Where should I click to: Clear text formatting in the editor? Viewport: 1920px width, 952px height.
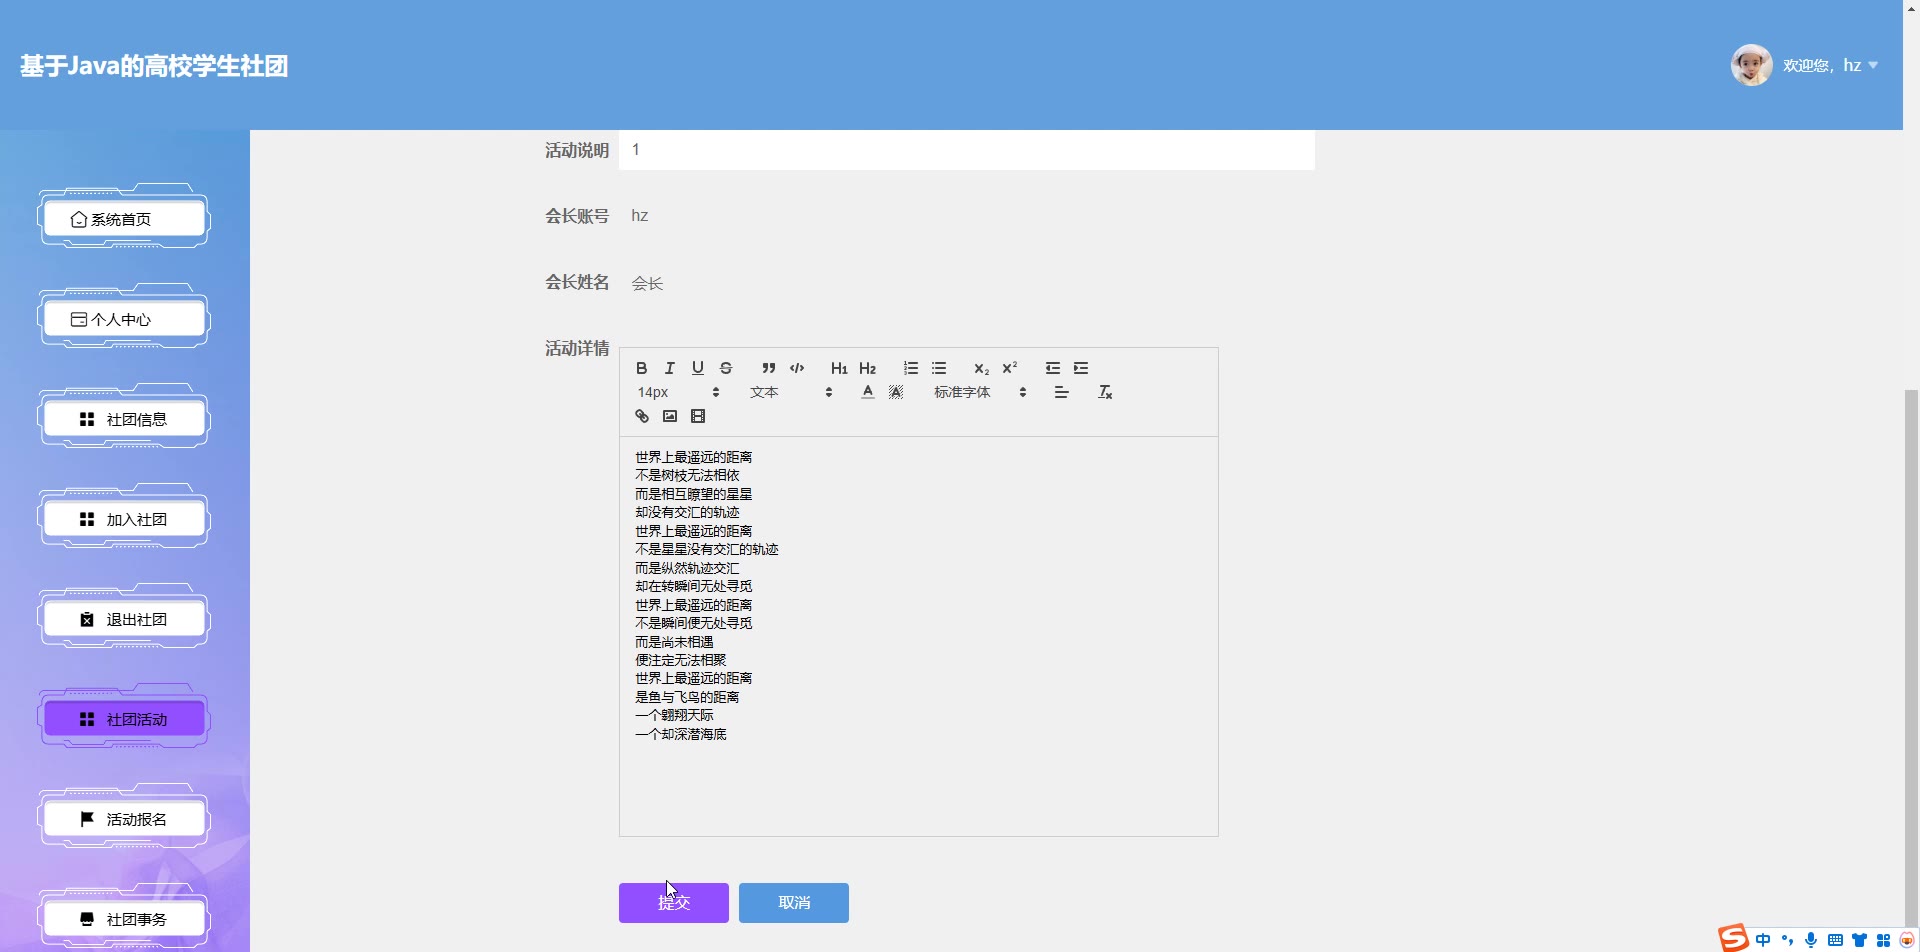1105,392
